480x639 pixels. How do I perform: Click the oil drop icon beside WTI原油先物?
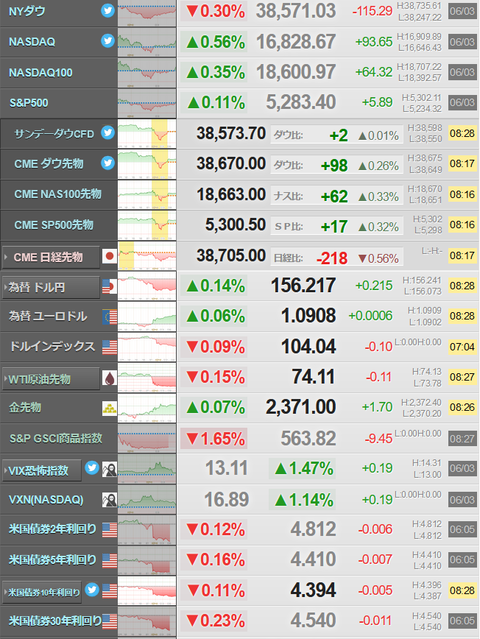[x=110, y=378]
